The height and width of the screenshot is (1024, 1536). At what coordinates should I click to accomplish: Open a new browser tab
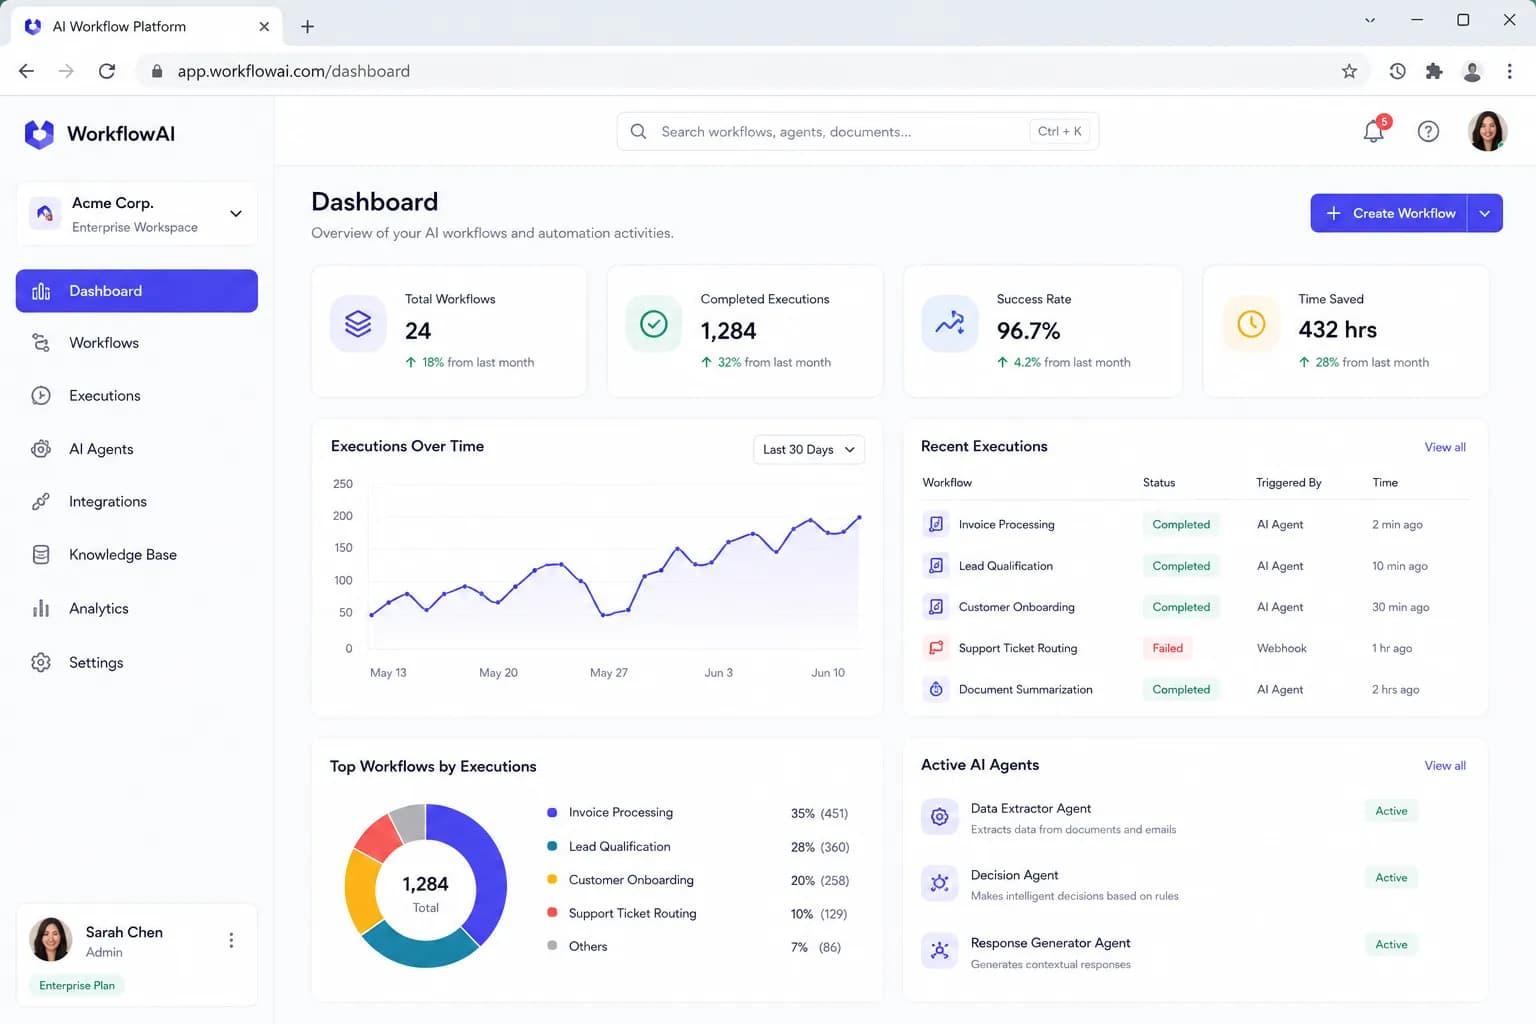(x=308, y=27)
